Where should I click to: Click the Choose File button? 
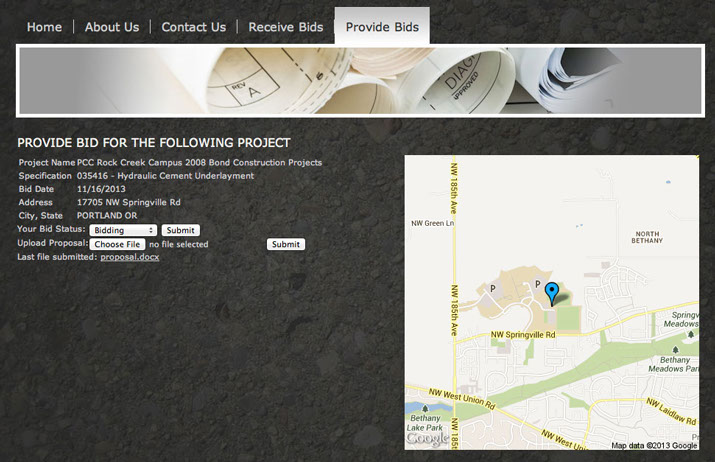coord(117,244)
